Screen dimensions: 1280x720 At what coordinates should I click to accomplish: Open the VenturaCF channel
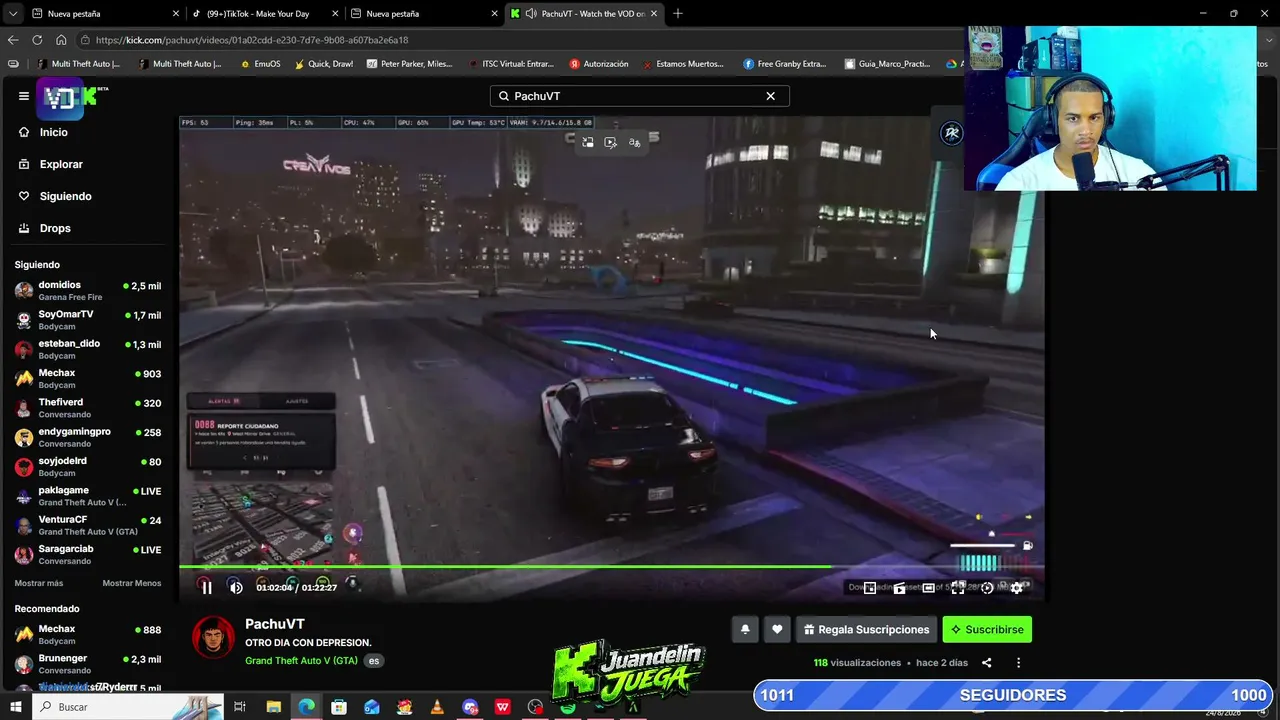tap(88, 525)
